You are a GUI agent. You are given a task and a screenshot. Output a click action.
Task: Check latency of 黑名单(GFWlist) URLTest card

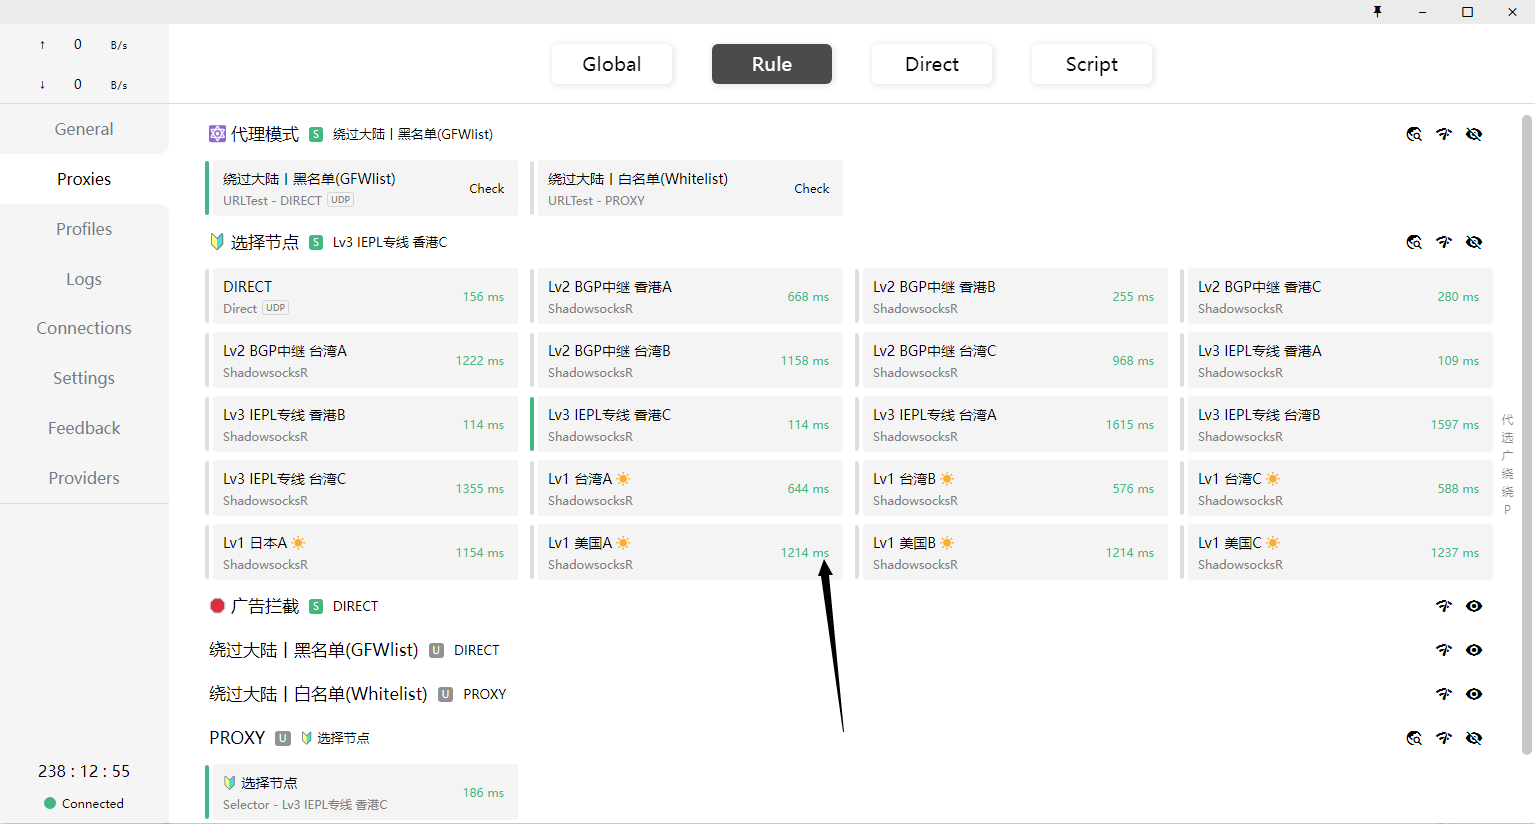(486, 188)
